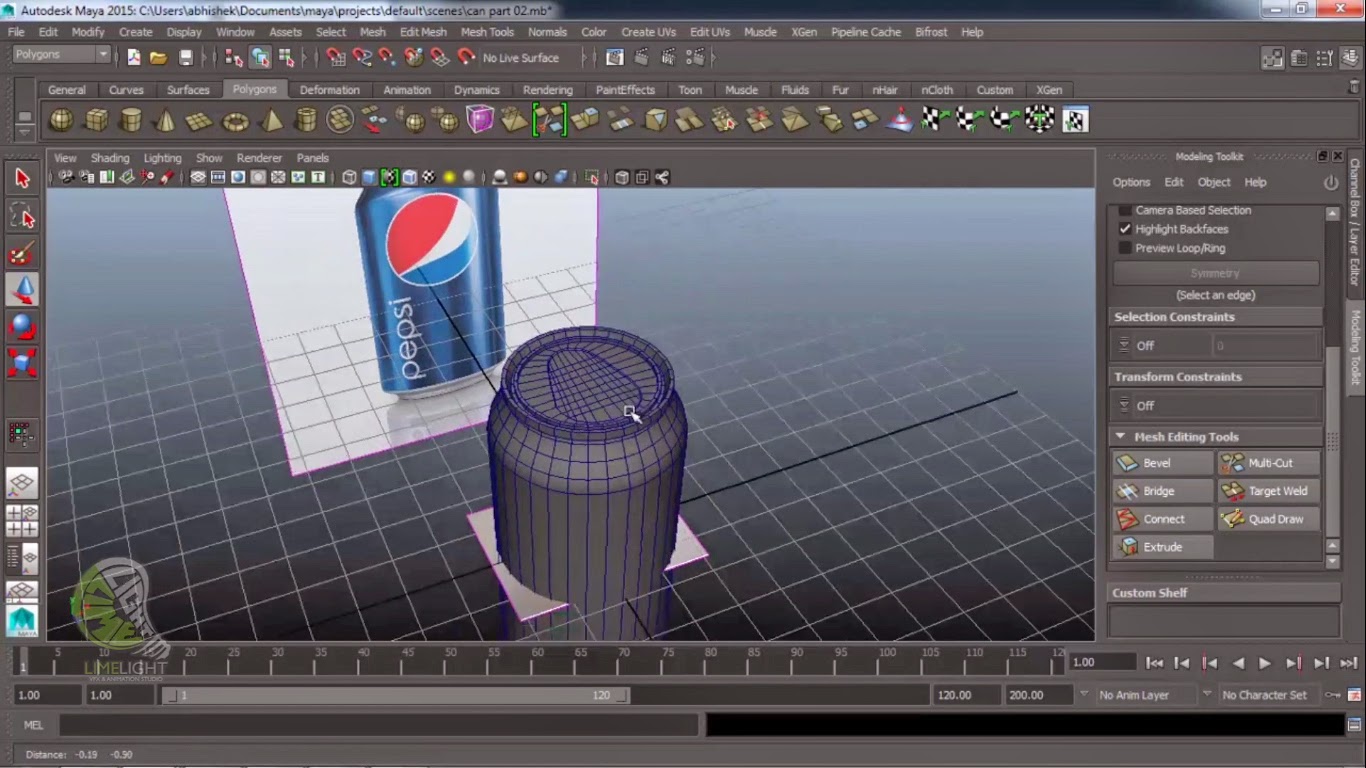Image resolution: width=1366 pixels, height=768 pixels.
Task: Open the Channel Box / Layer Editor side tab
Action: [1355, 222]
